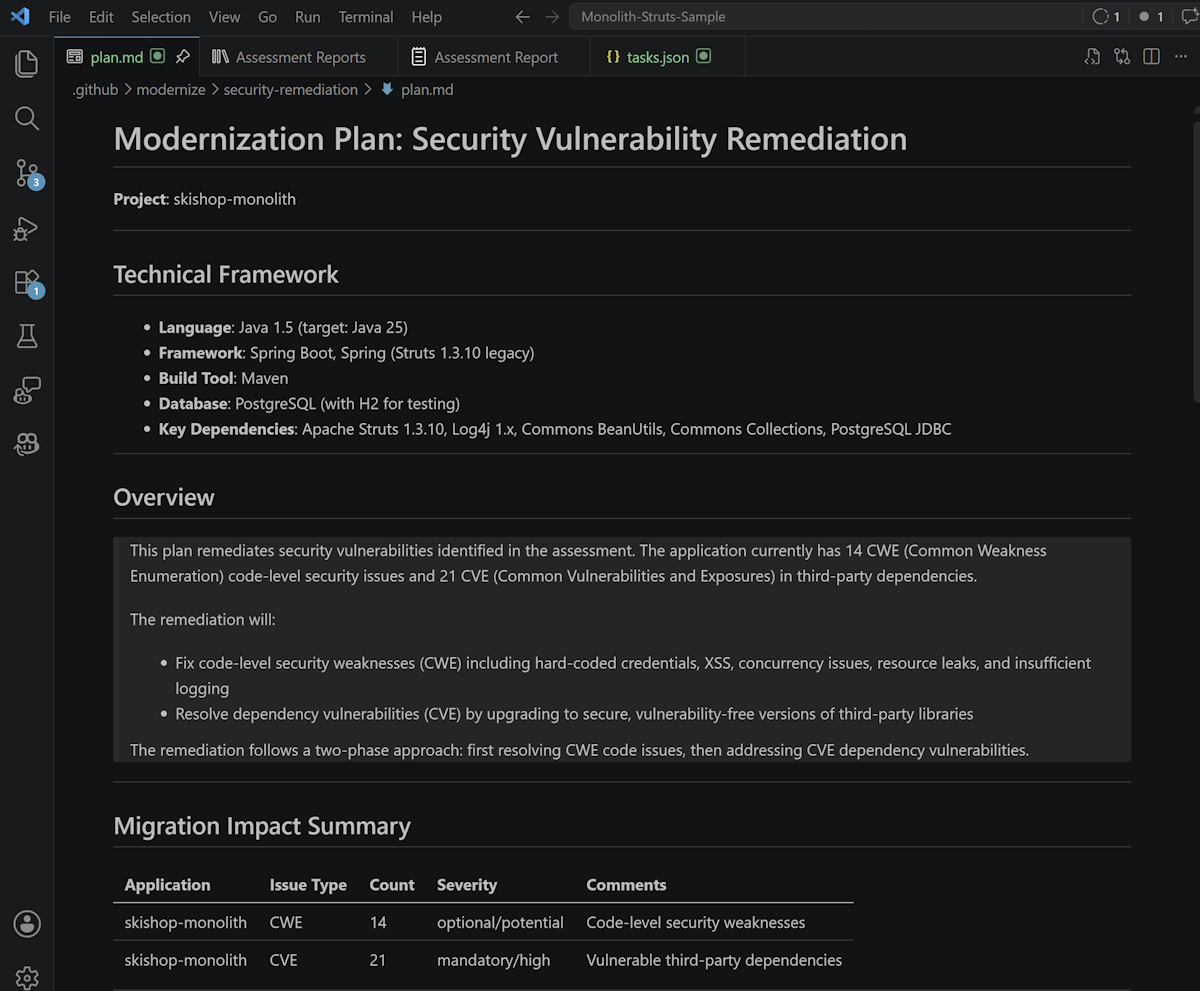Screen dimensions: 1200x991
Task: Open the Search view in activity bar
Action: pyautogui.click(x=27, y=119)
